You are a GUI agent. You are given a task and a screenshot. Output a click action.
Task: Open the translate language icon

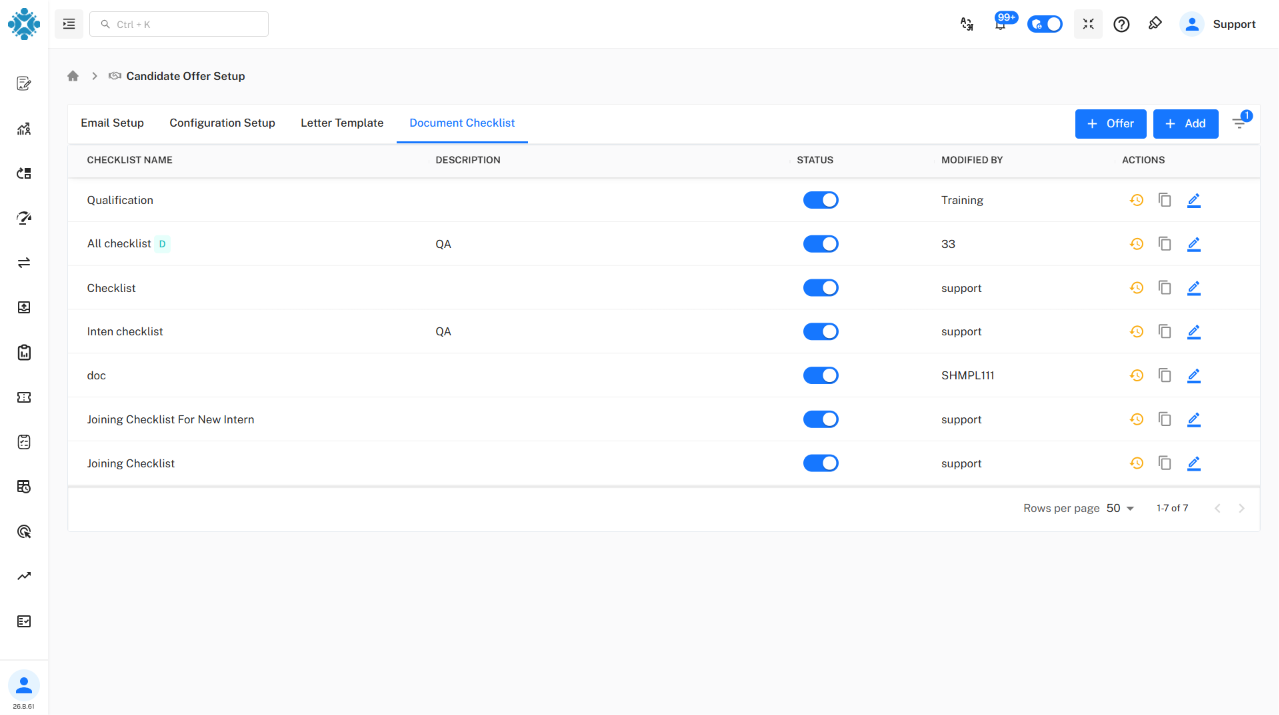click(x=967, y=24)
